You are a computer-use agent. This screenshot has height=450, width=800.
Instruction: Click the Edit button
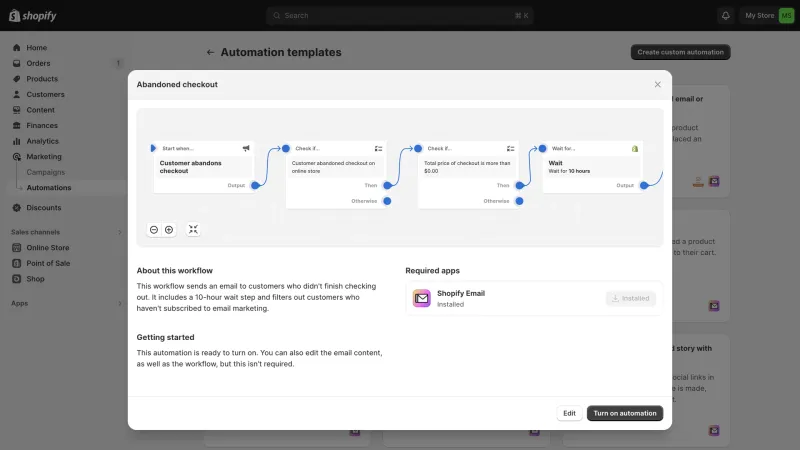(x=569, y=413)
